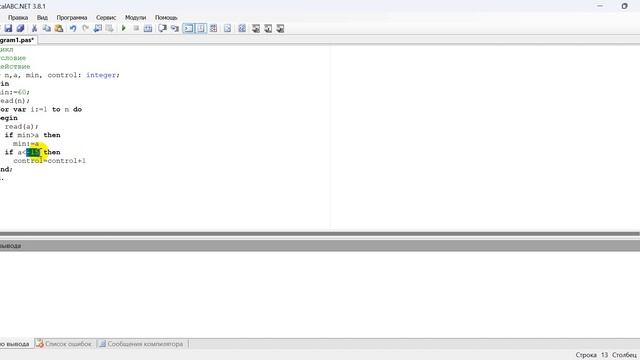The width and height of the screenshot is (640, 360).
Task: Click the 'if min>a then' code line
Action: click(33, 135)
